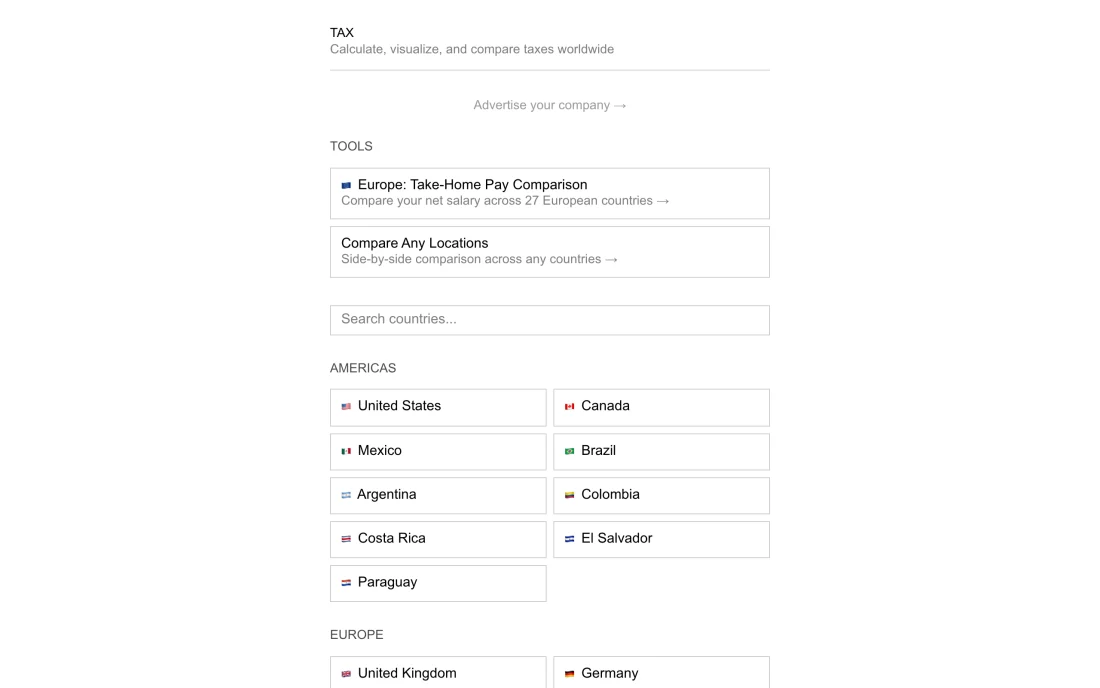Image resolution: width=1100 pixels, height=688 pixels.
Task: Click the European Union flag icon
Action: [346, 185]
